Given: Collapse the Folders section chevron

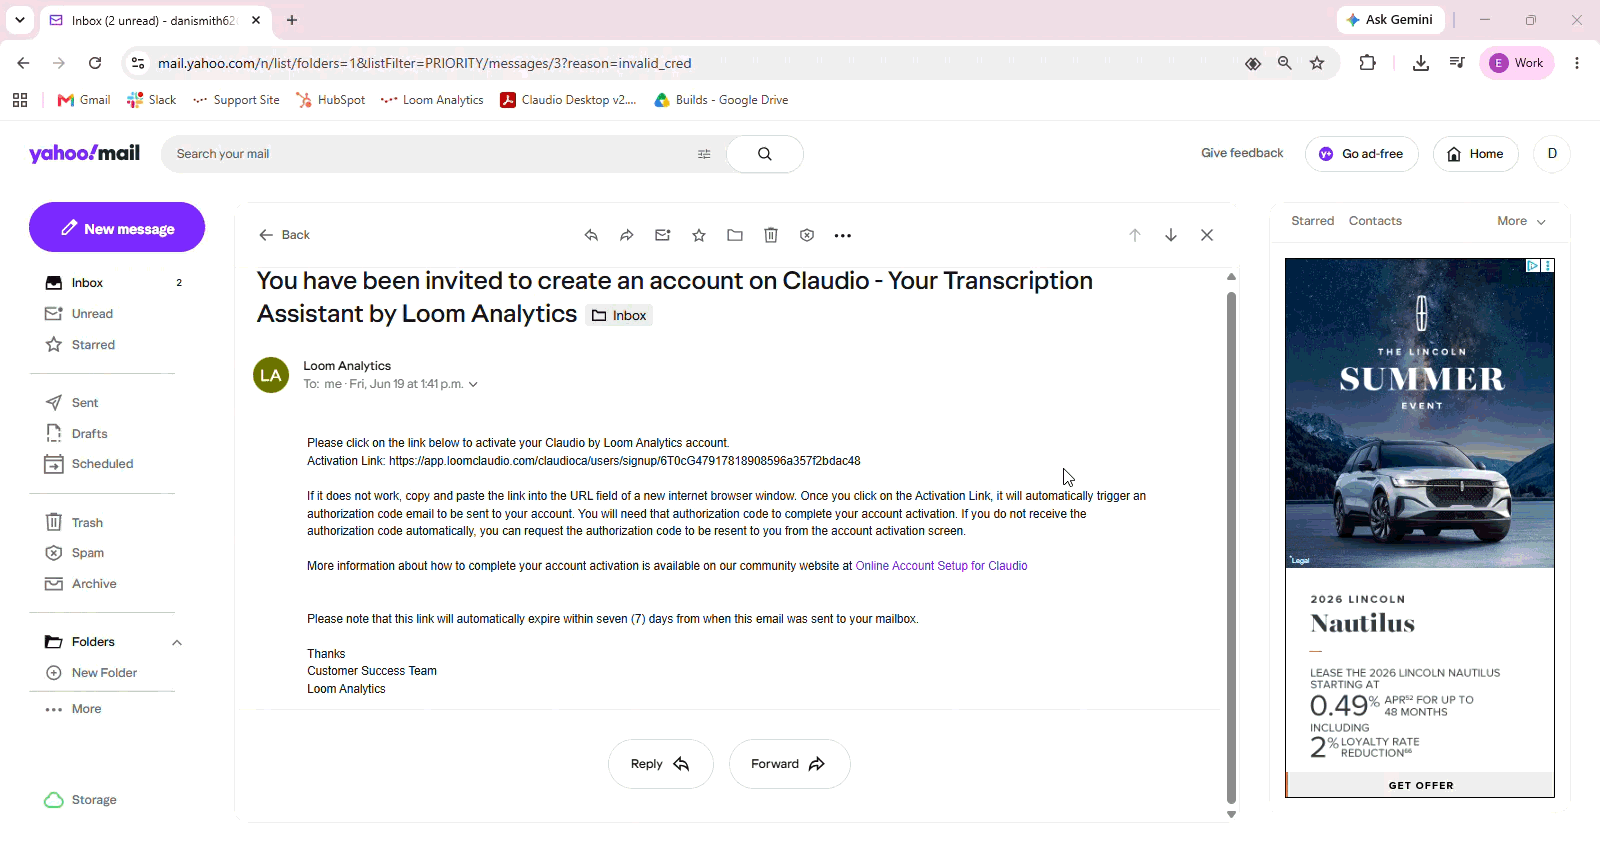Looking at the screenshot, I should click(x=177, y=643).
